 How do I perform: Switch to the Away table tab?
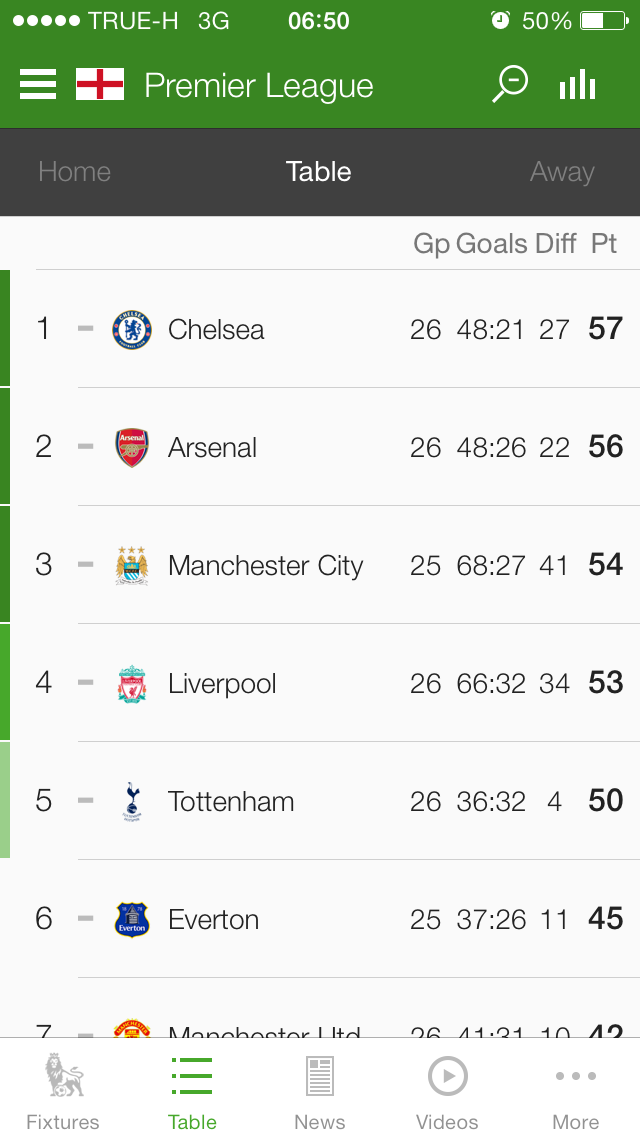[562, 172]
